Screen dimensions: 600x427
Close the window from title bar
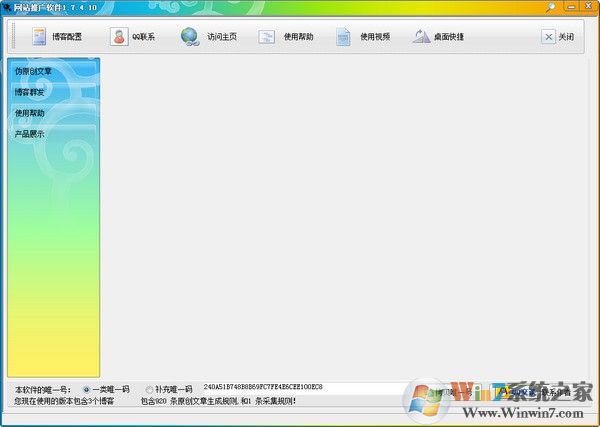point(589,6)
